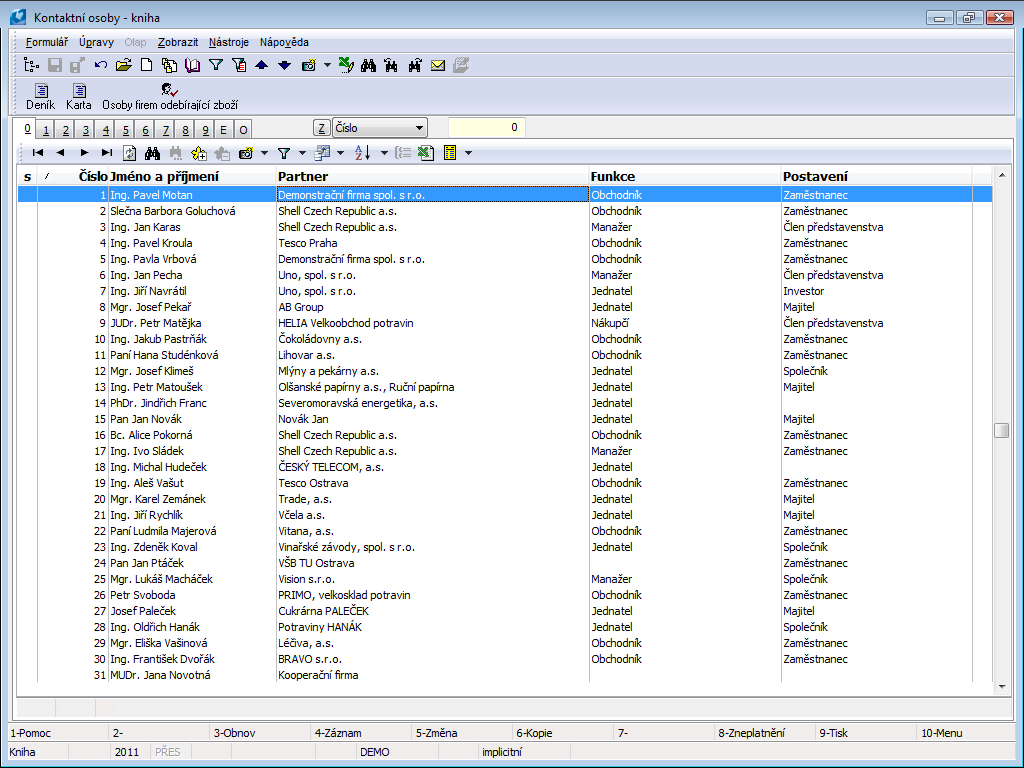Toggle the Z button beside Číslo box
Screen dimensions: 1024x768
(x=321, y=128)
